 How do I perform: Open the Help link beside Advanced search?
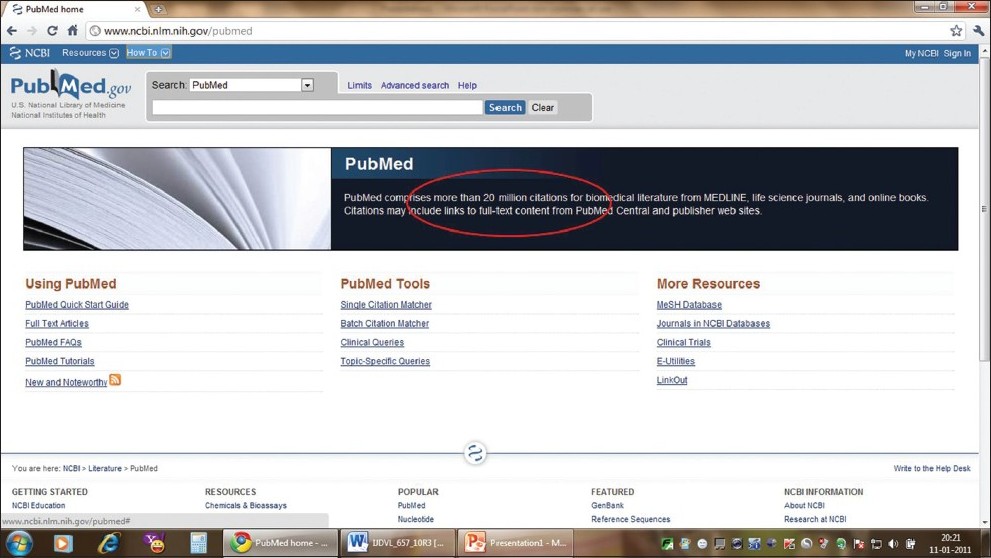coord(467,85)
